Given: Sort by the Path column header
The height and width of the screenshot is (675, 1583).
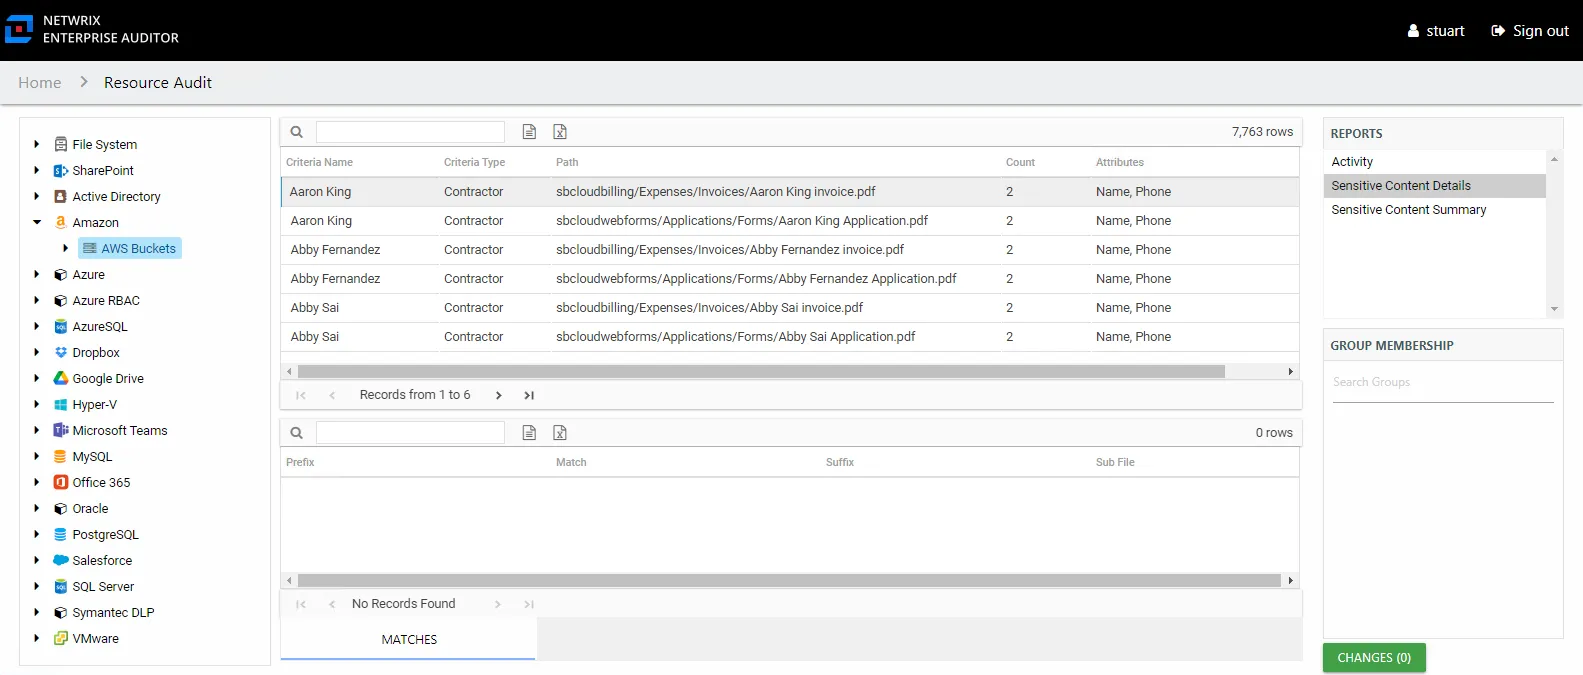Looking at the screenshot, I should (x=567, y=162).
